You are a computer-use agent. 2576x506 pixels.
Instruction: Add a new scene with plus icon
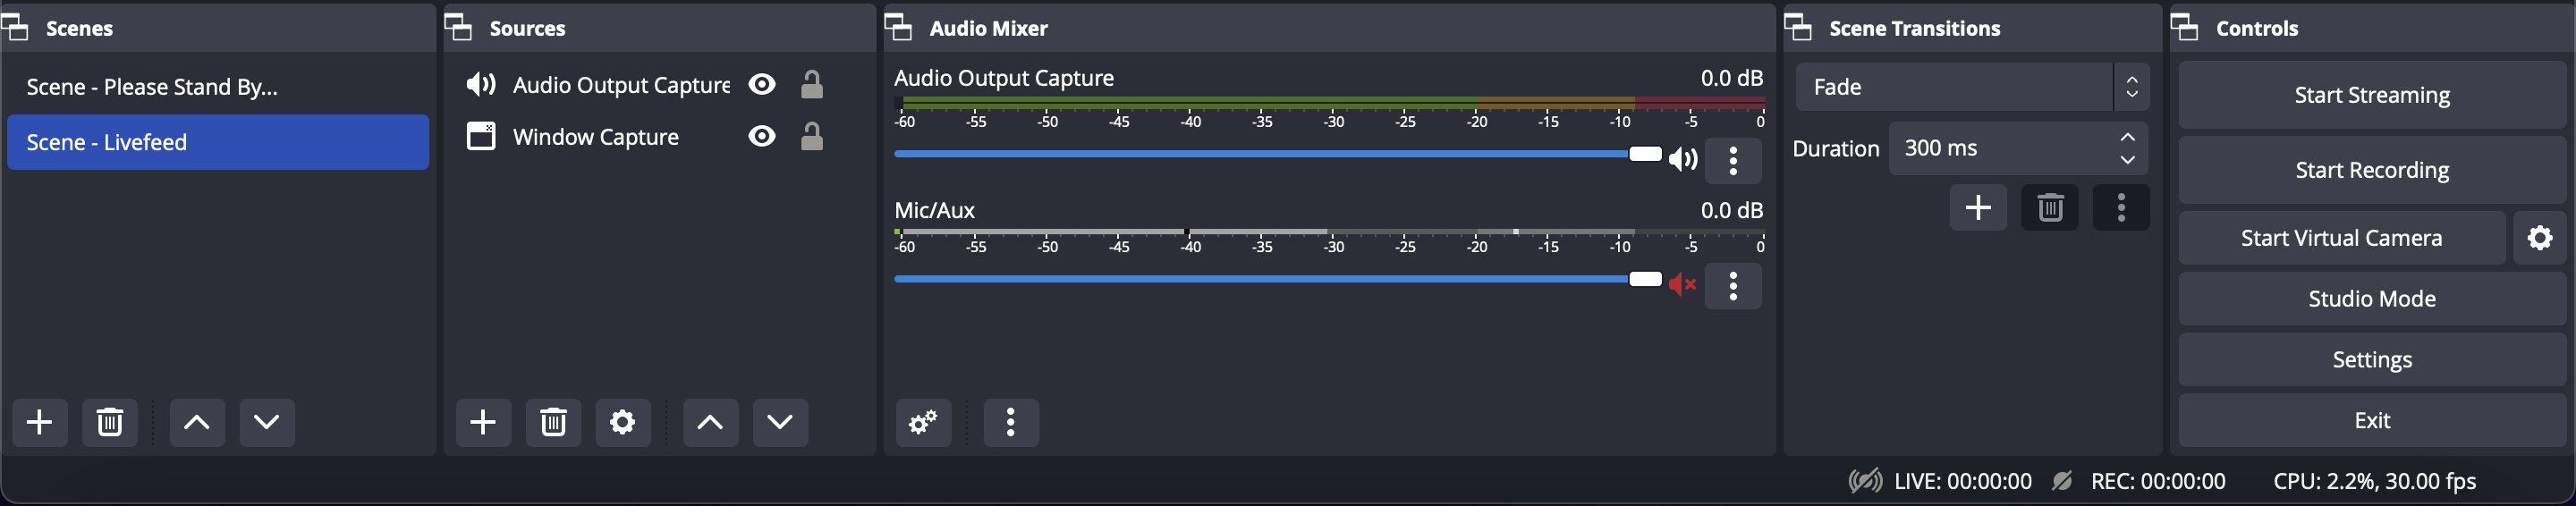click(x=40, y=422)
